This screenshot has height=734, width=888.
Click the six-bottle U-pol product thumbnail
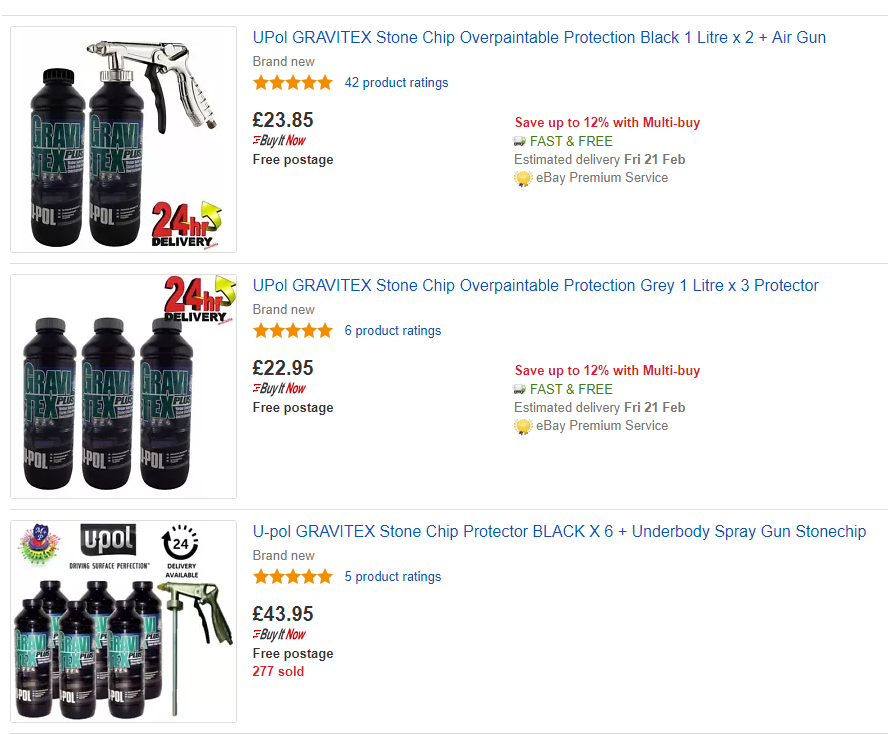point(123,621)
